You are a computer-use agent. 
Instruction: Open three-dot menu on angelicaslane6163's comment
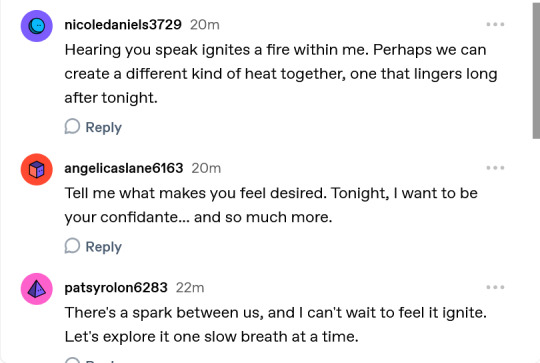pos(495,168)
